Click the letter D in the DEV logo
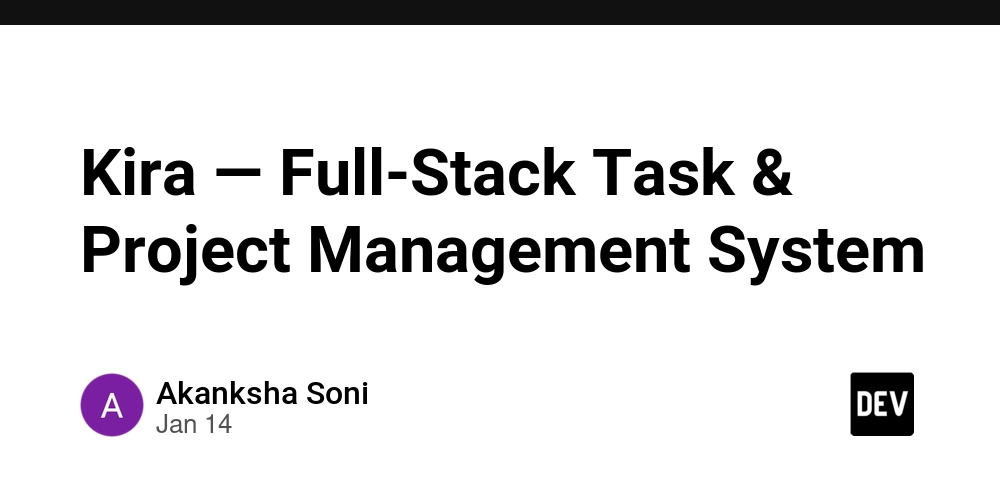Viewport: 1000px width, 500px height. point(864,404)
